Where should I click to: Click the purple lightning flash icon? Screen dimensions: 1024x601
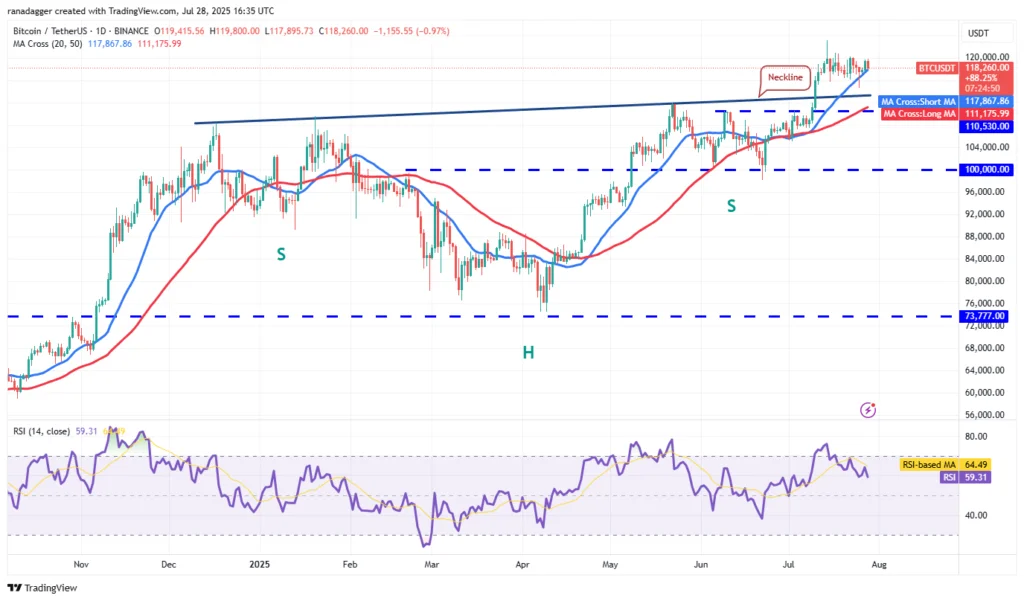[867, 410]
